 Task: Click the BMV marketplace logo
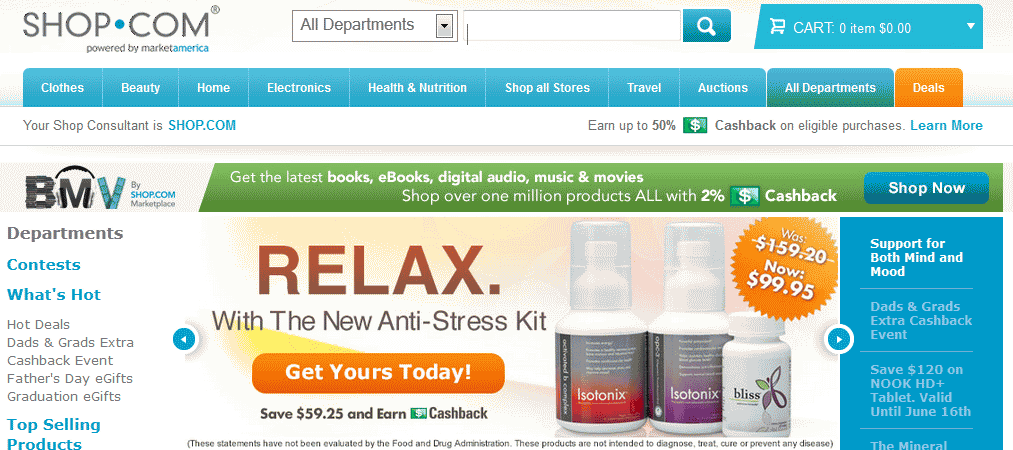101,191
